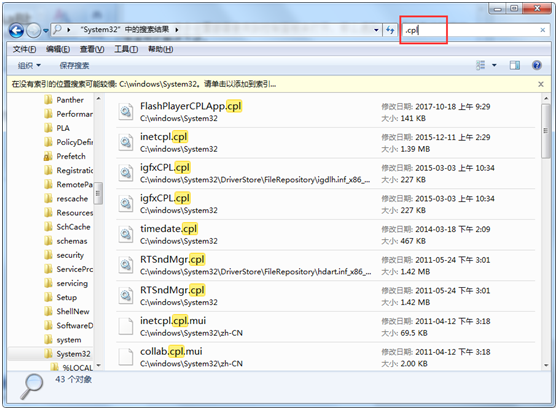The width and height of the screenshot is (558, 410).
Task: Click the magnifier icon in details pane
Action: (x=32, y=387)
